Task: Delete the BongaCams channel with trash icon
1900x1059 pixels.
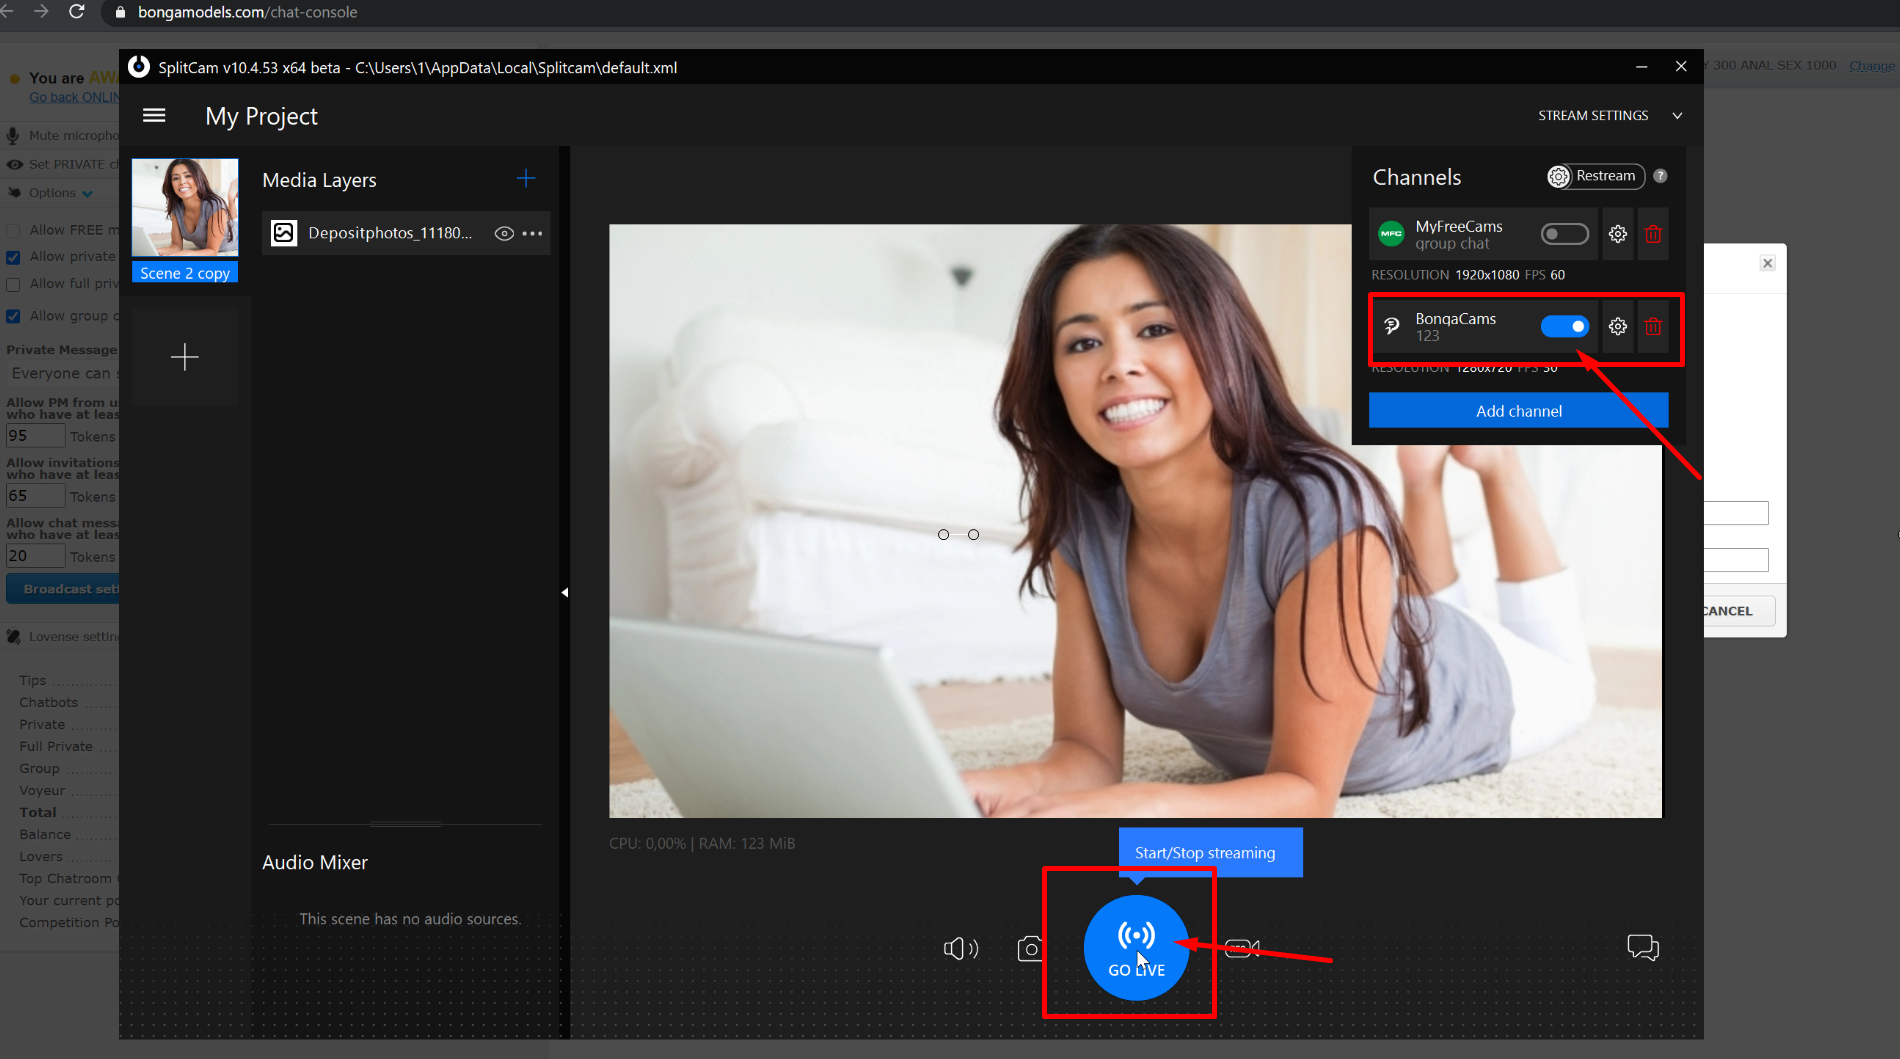Action: tap(1653, 327)
